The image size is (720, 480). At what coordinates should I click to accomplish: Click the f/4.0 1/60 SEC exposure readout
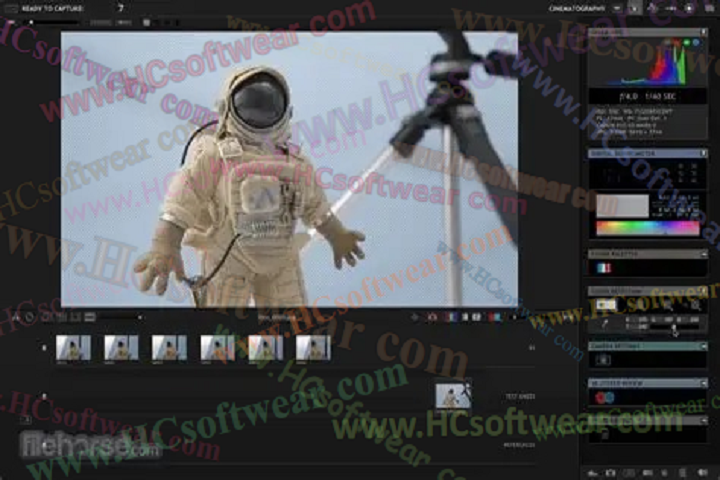click(x=647, y=96)
